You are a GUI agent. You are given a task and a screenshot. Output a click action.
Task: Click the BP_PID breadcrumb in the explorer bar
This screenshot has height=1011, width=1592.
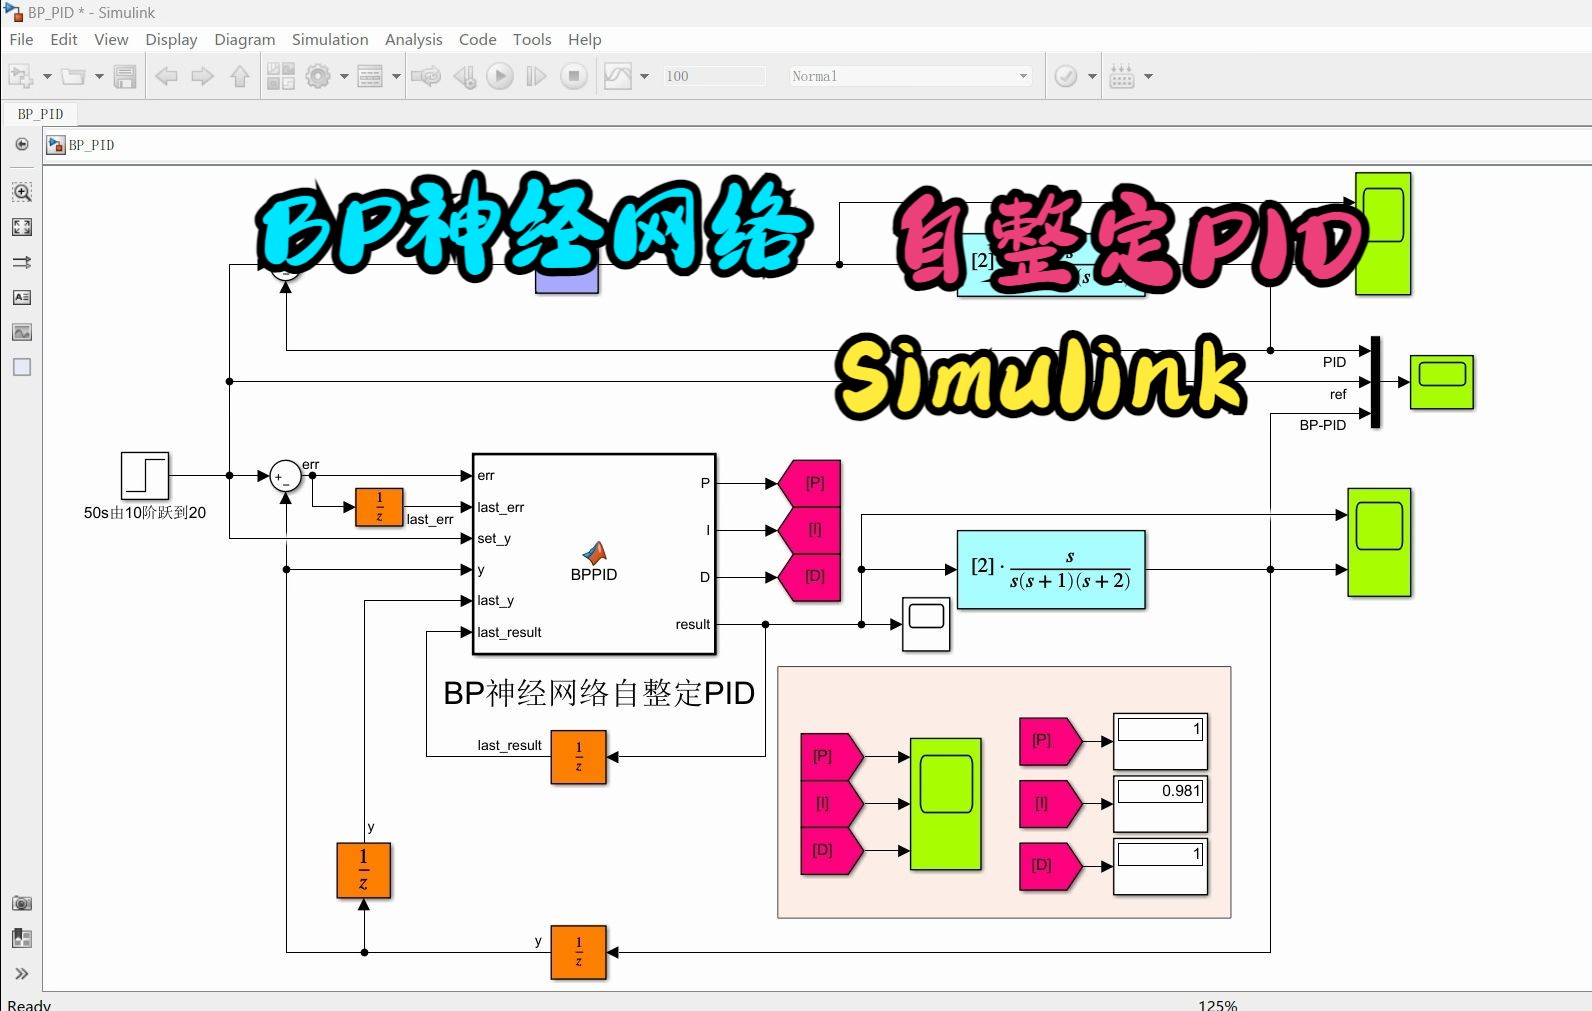(91, 145)
